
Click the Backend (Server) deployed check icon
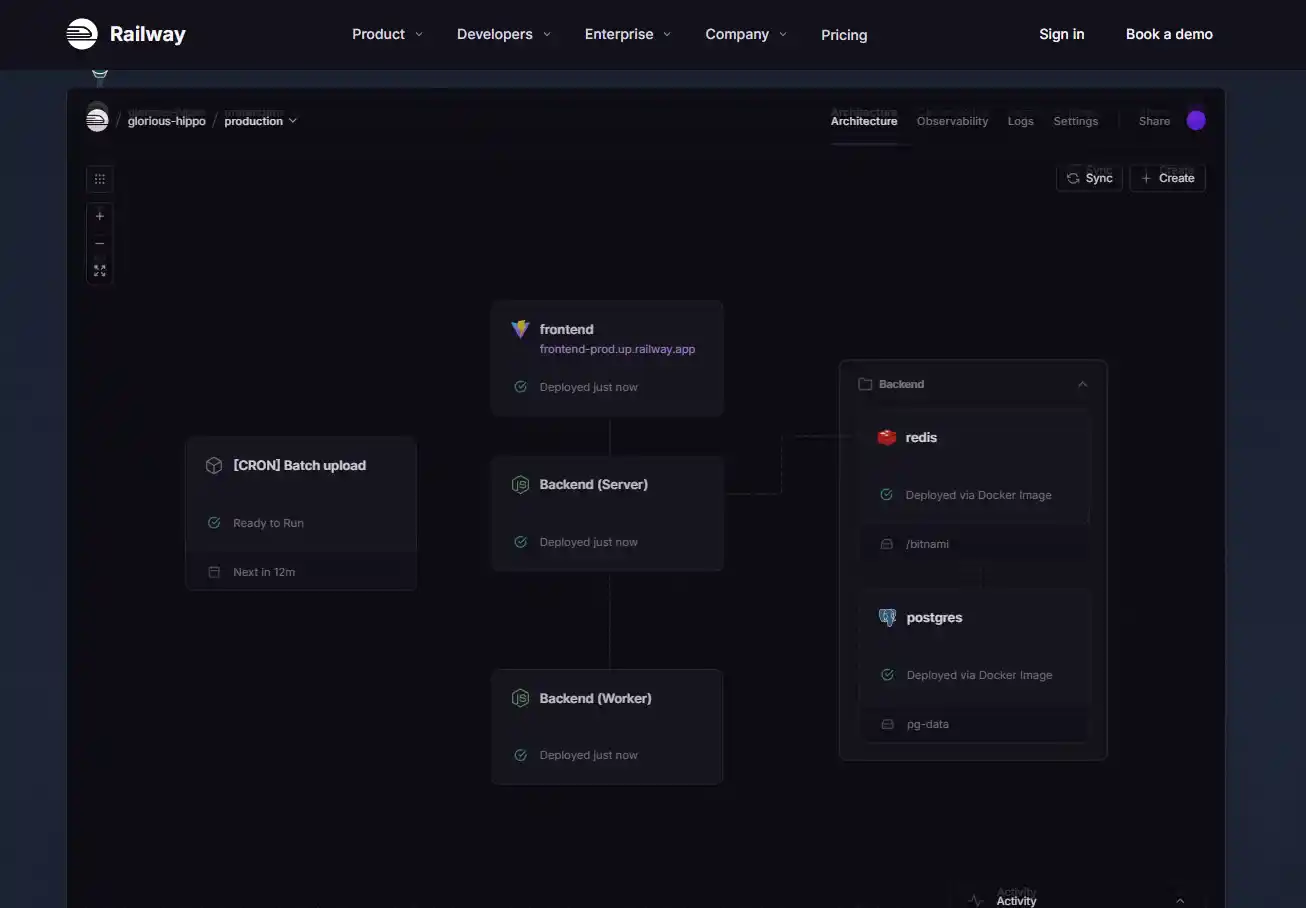[520, 542]
